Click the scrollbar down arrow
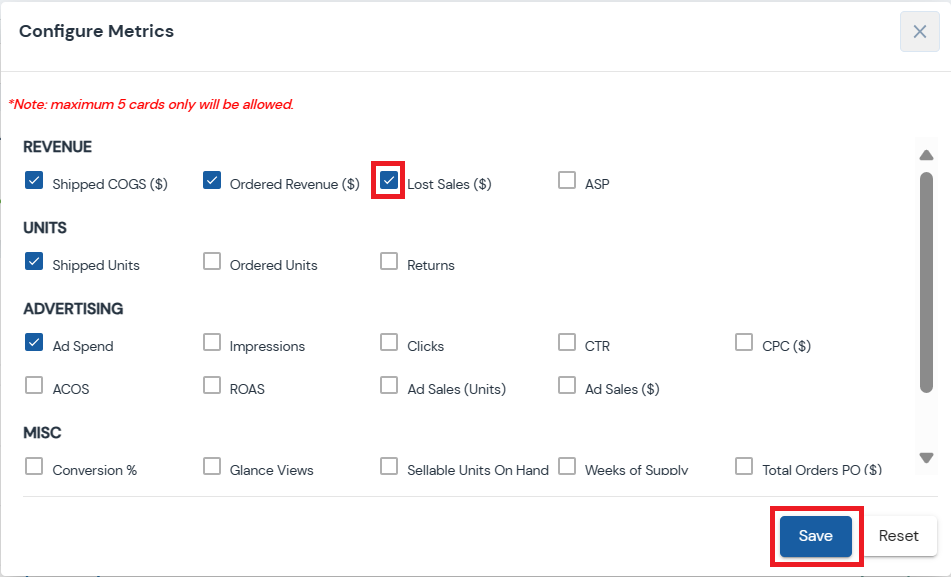Image resolution: width=951 pixels, height=577 pixels. pyautogui.click(x=926, y=457)
